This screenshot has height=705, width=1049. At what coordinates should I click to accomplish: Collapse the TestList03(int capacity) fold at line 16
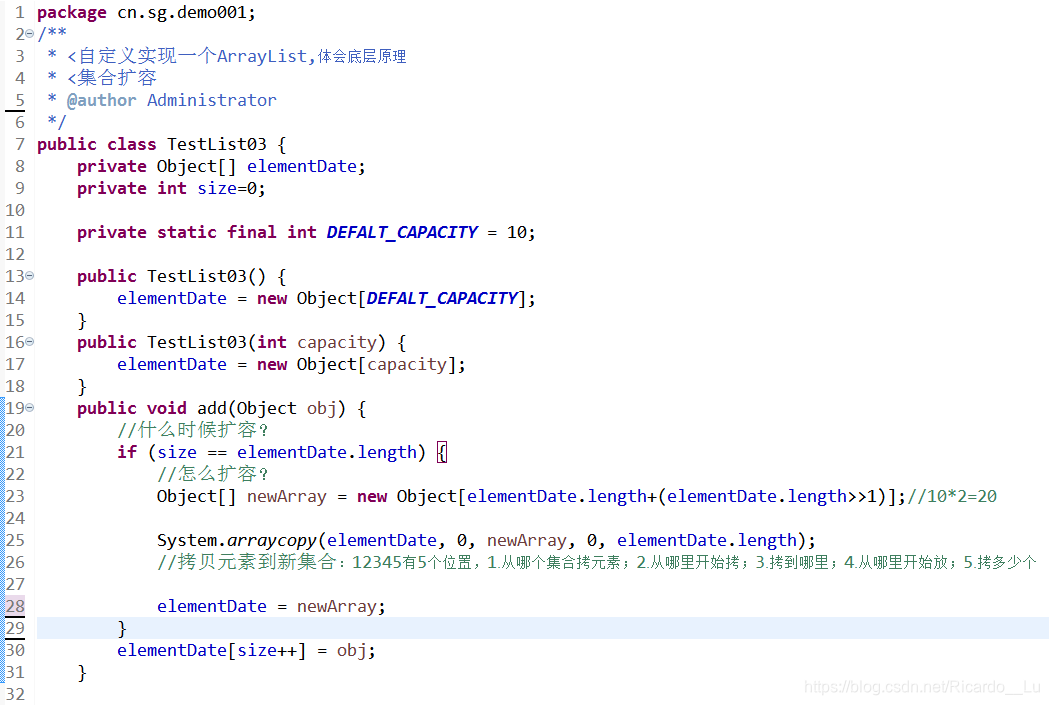point(29,342)
